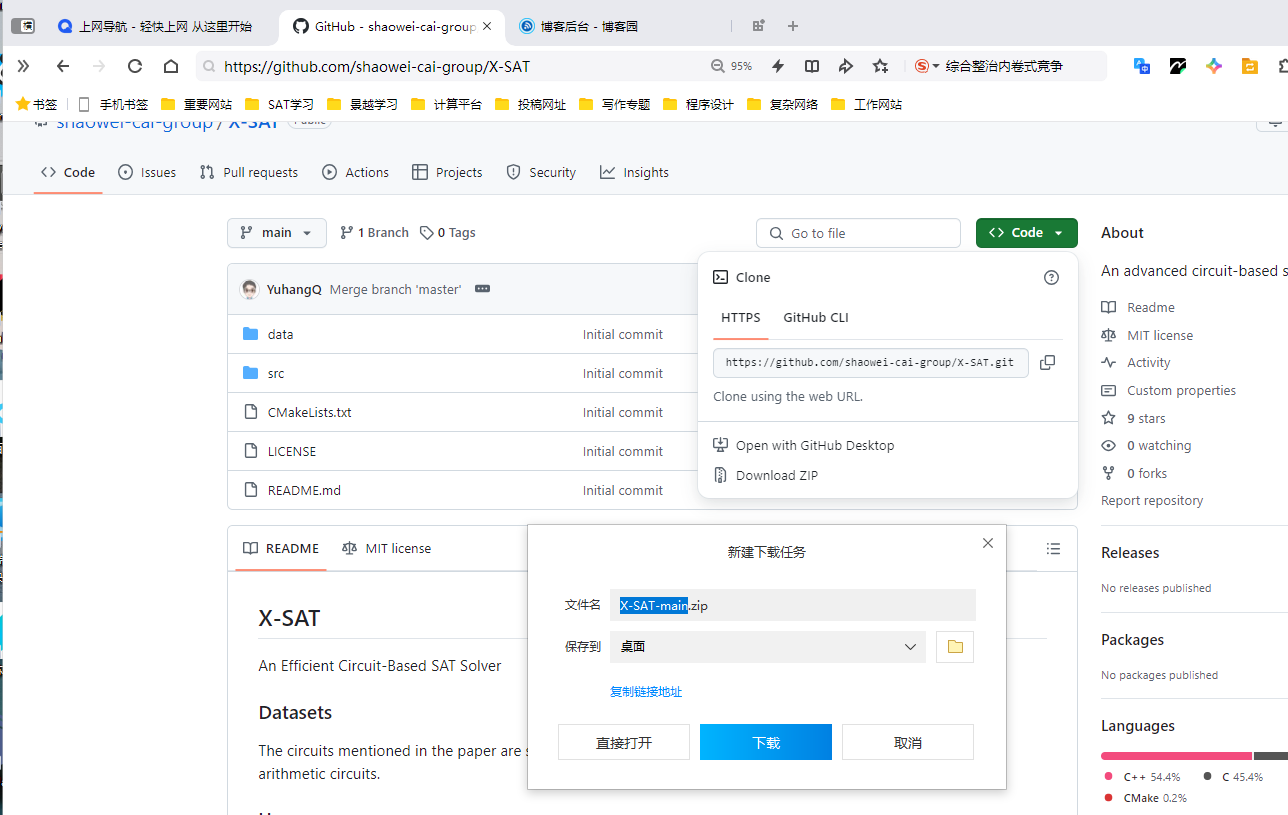This screenshot has height=815, width=1288.
Task: Select the MIT license readme tab
Action: pos(387,548)
